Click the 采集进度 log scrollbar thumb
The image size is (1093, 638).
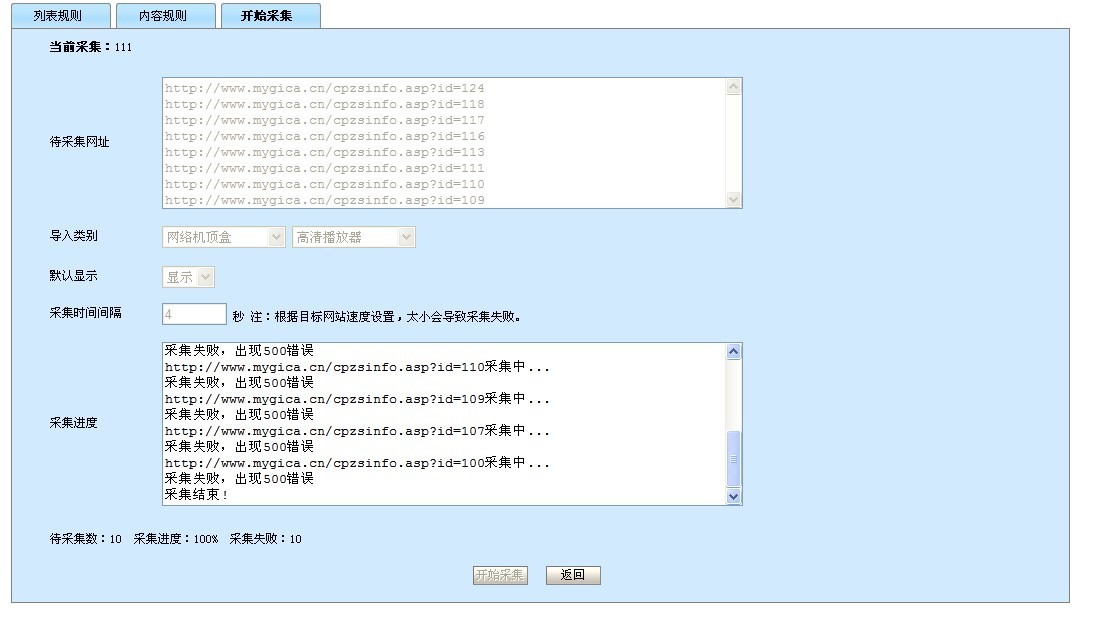733,458
